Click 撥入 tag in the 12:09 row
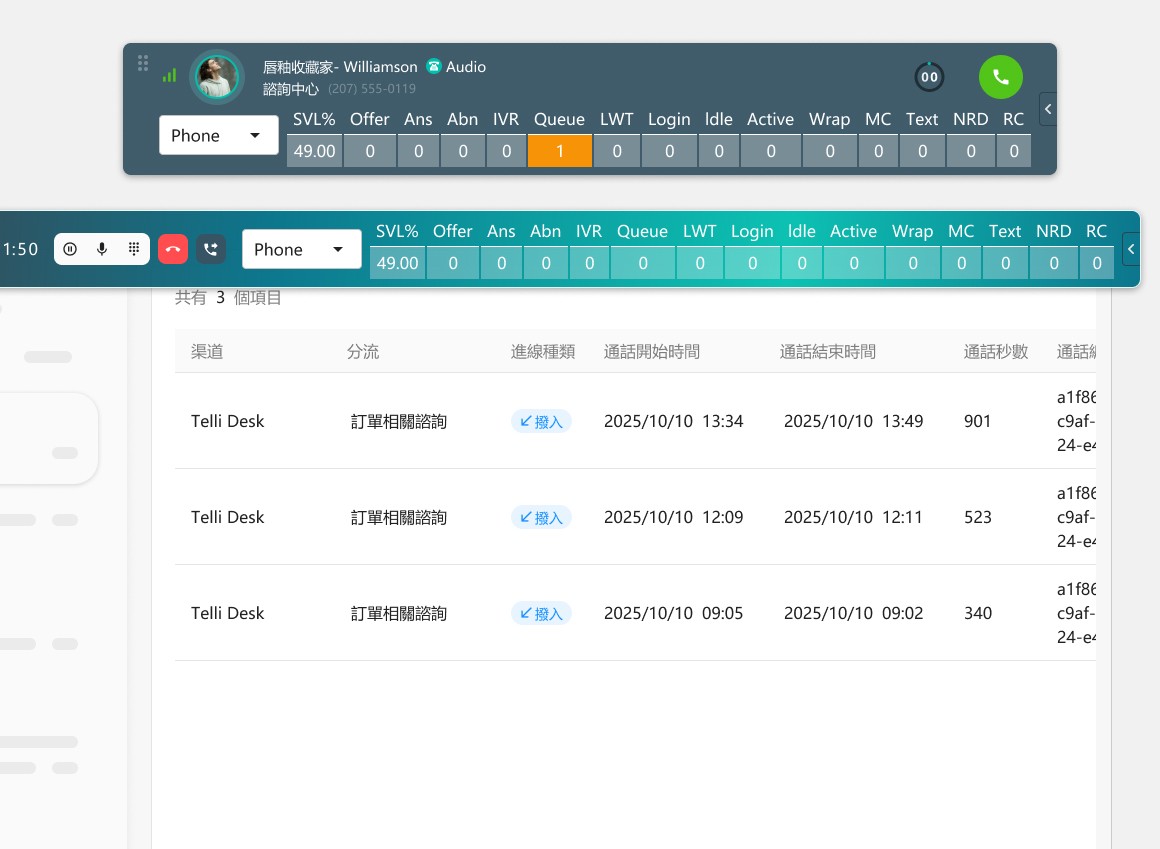 (541, 517)
